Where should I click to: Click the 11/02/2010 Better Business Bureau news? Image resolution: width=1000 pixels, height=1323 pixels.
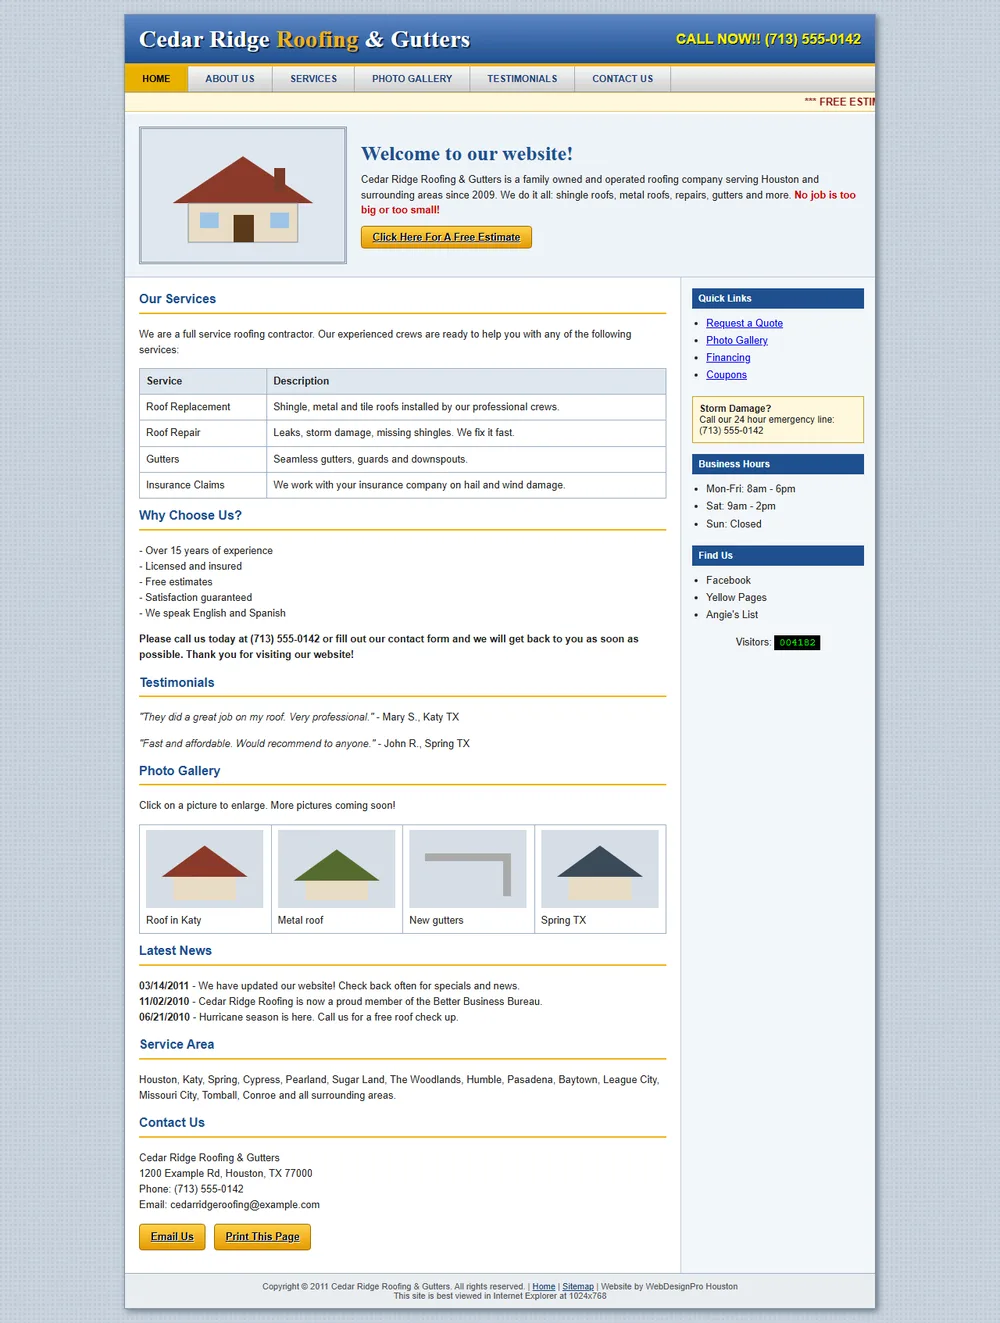point(341,1001)
